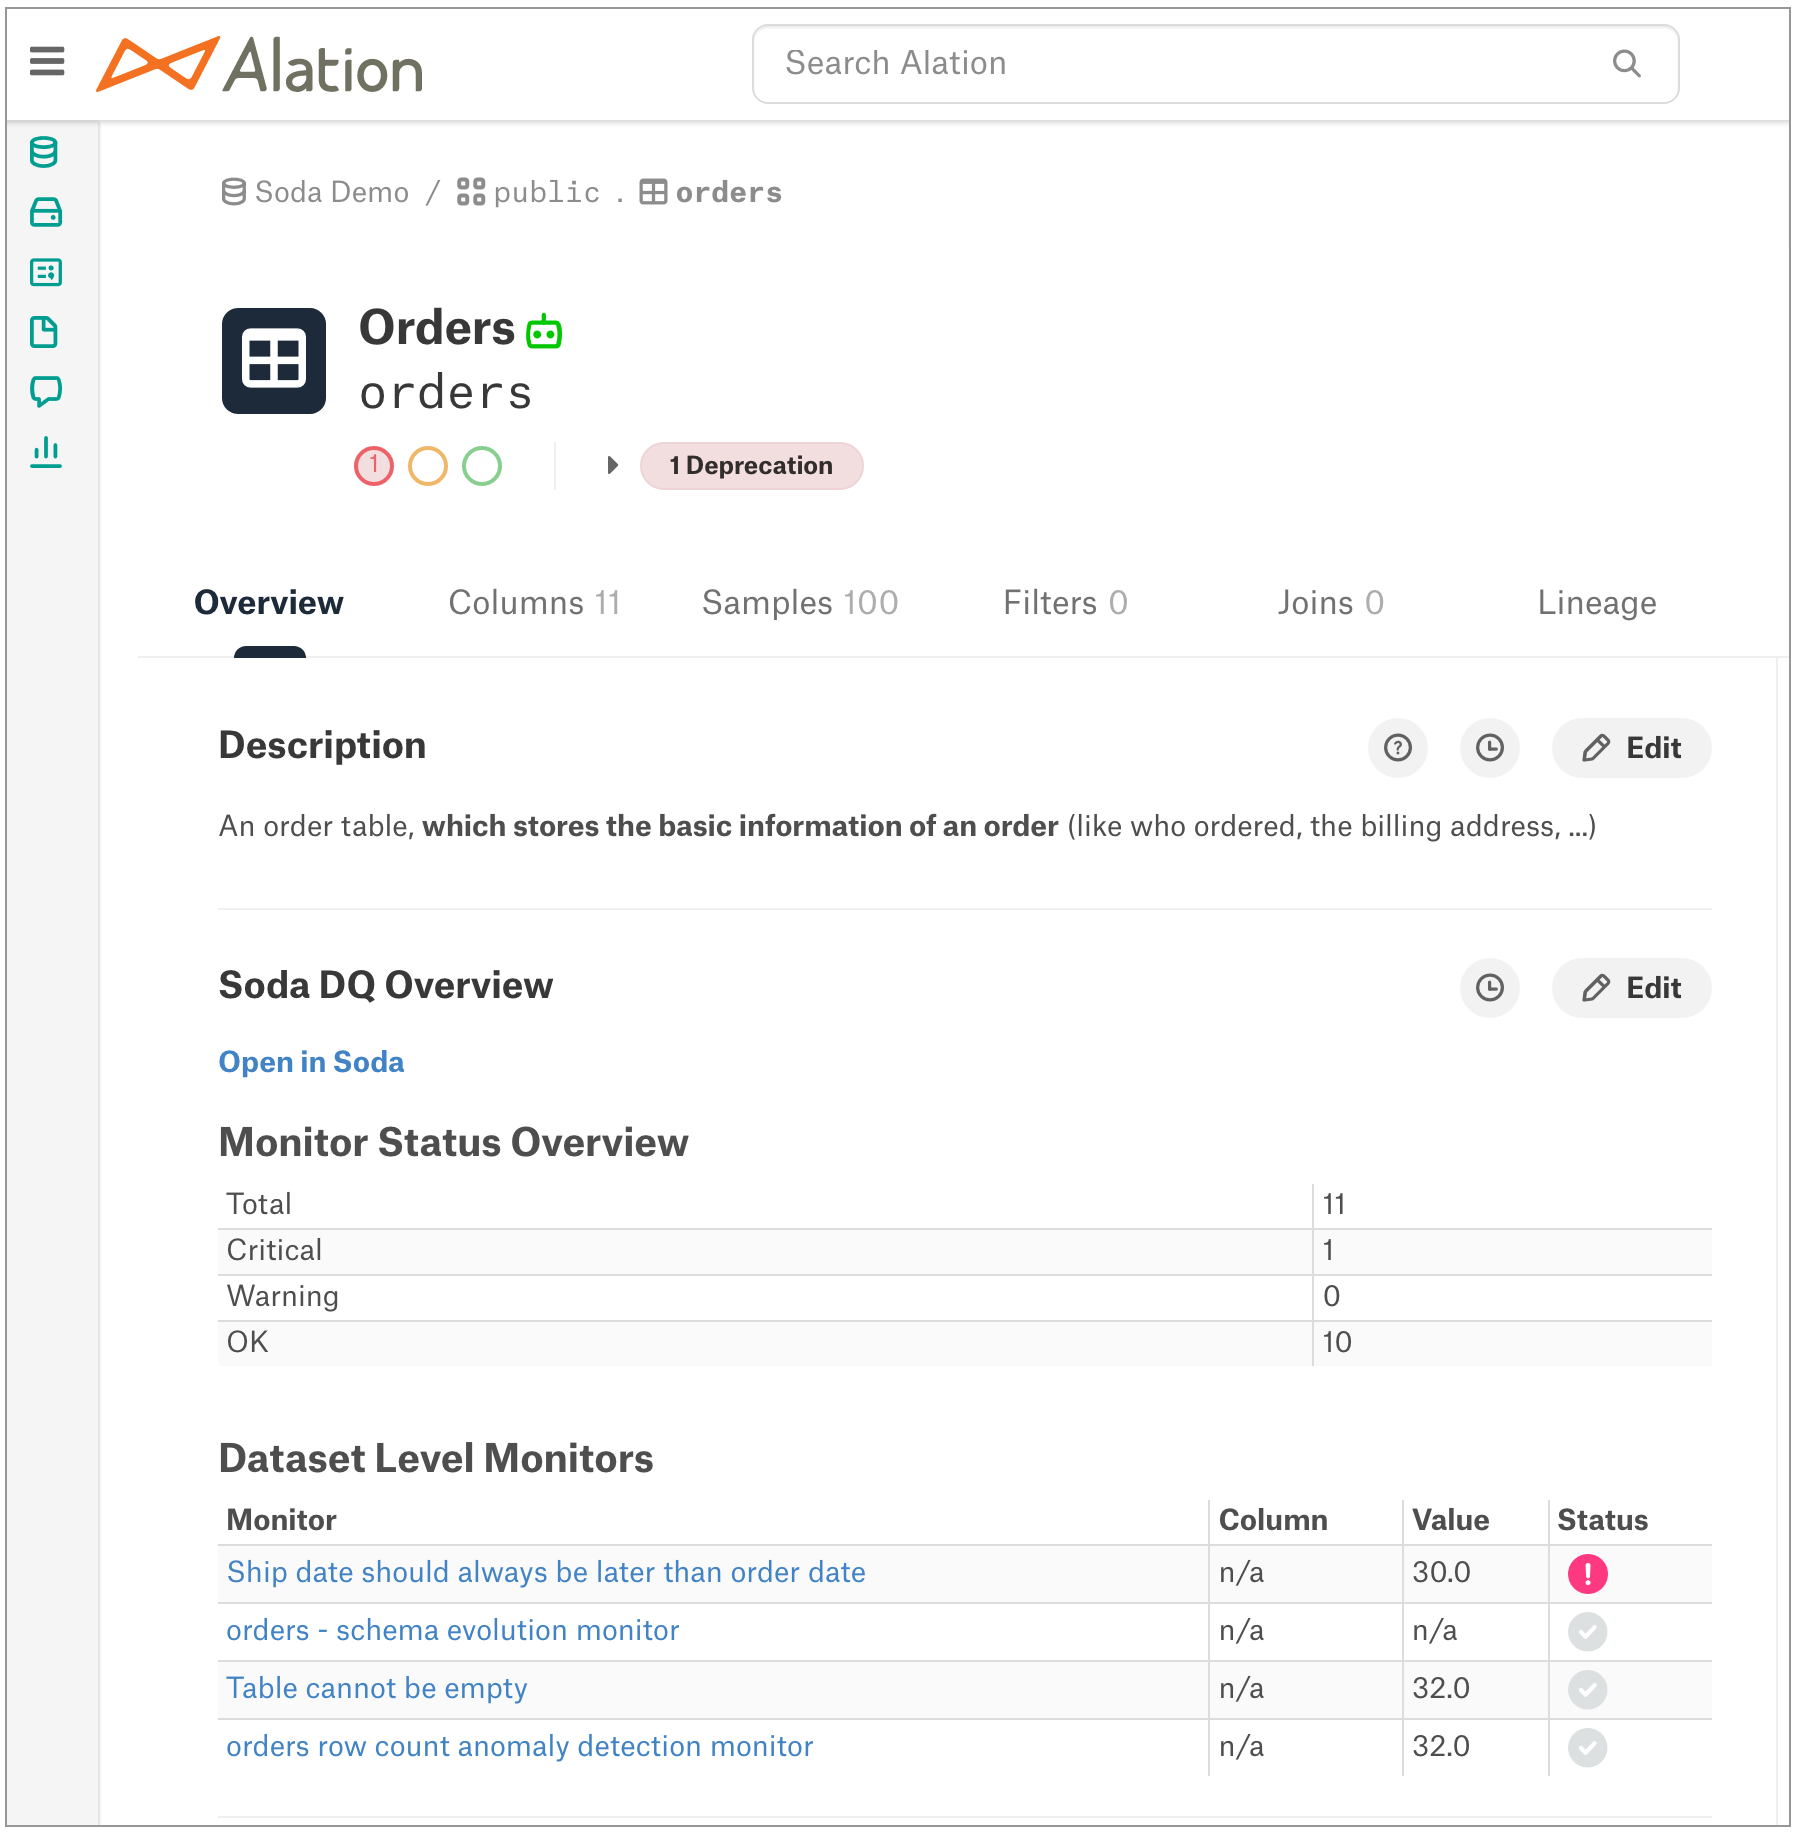1800x1842 pixels.
Task: Click the red critical status circle
Action: [374, 466]
